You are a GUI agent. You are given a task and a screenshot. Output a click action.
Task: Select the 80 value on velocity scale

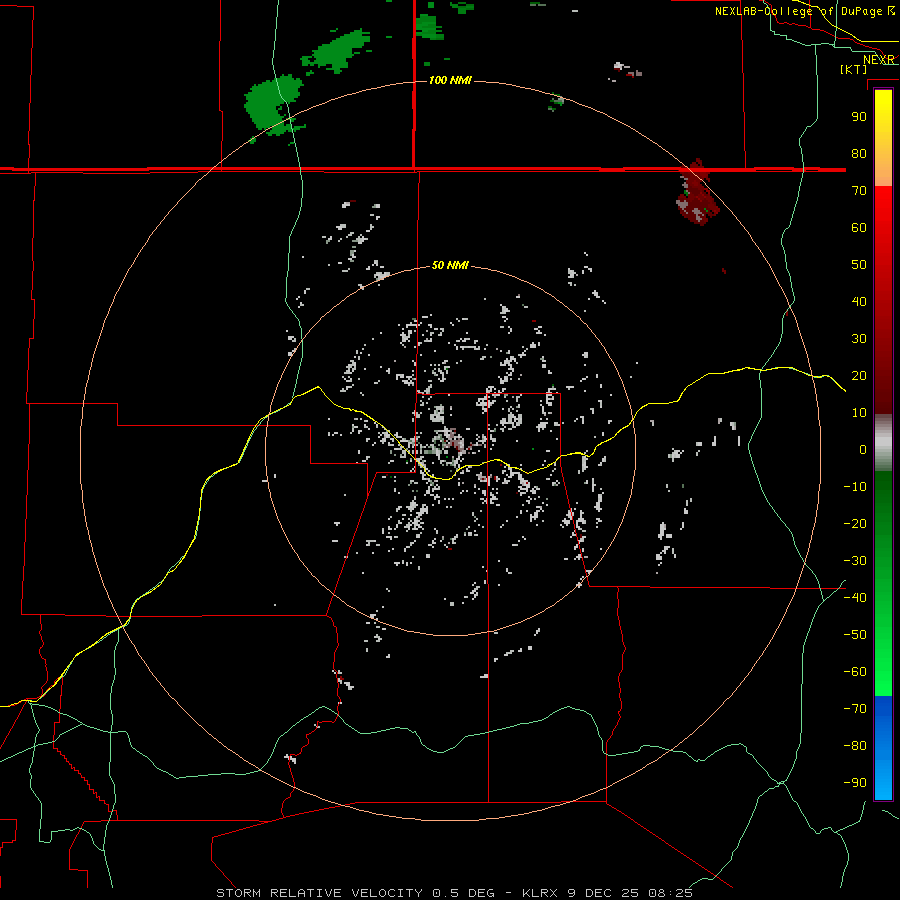[859, 153]
